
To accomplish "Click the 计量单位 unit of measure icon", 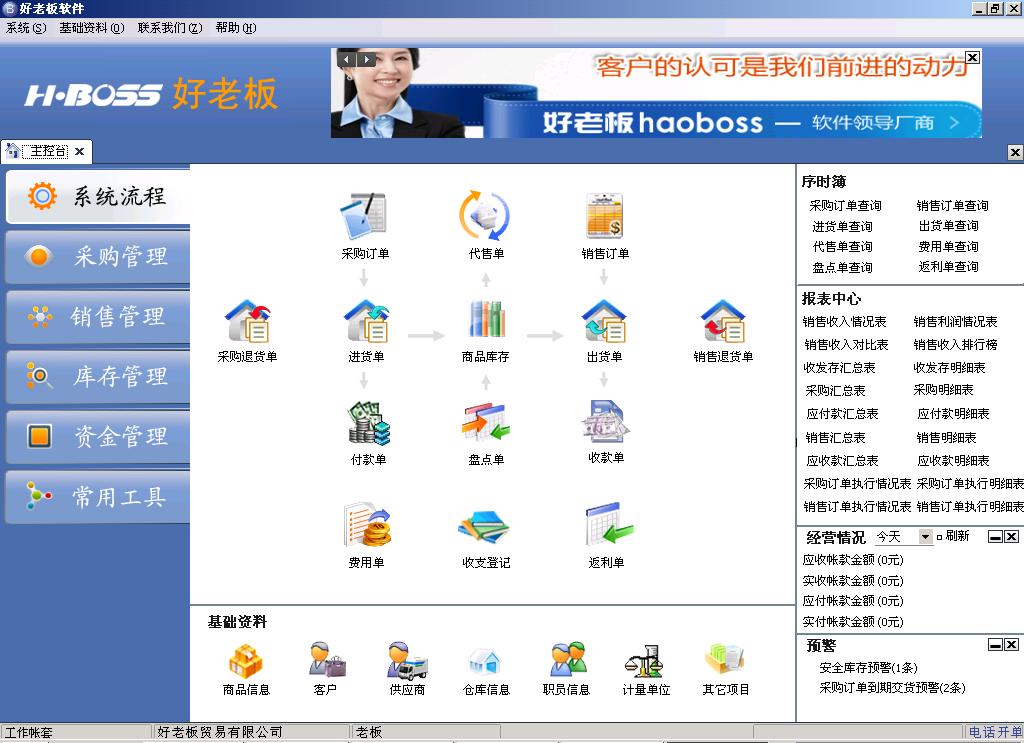I will point(646,661).
